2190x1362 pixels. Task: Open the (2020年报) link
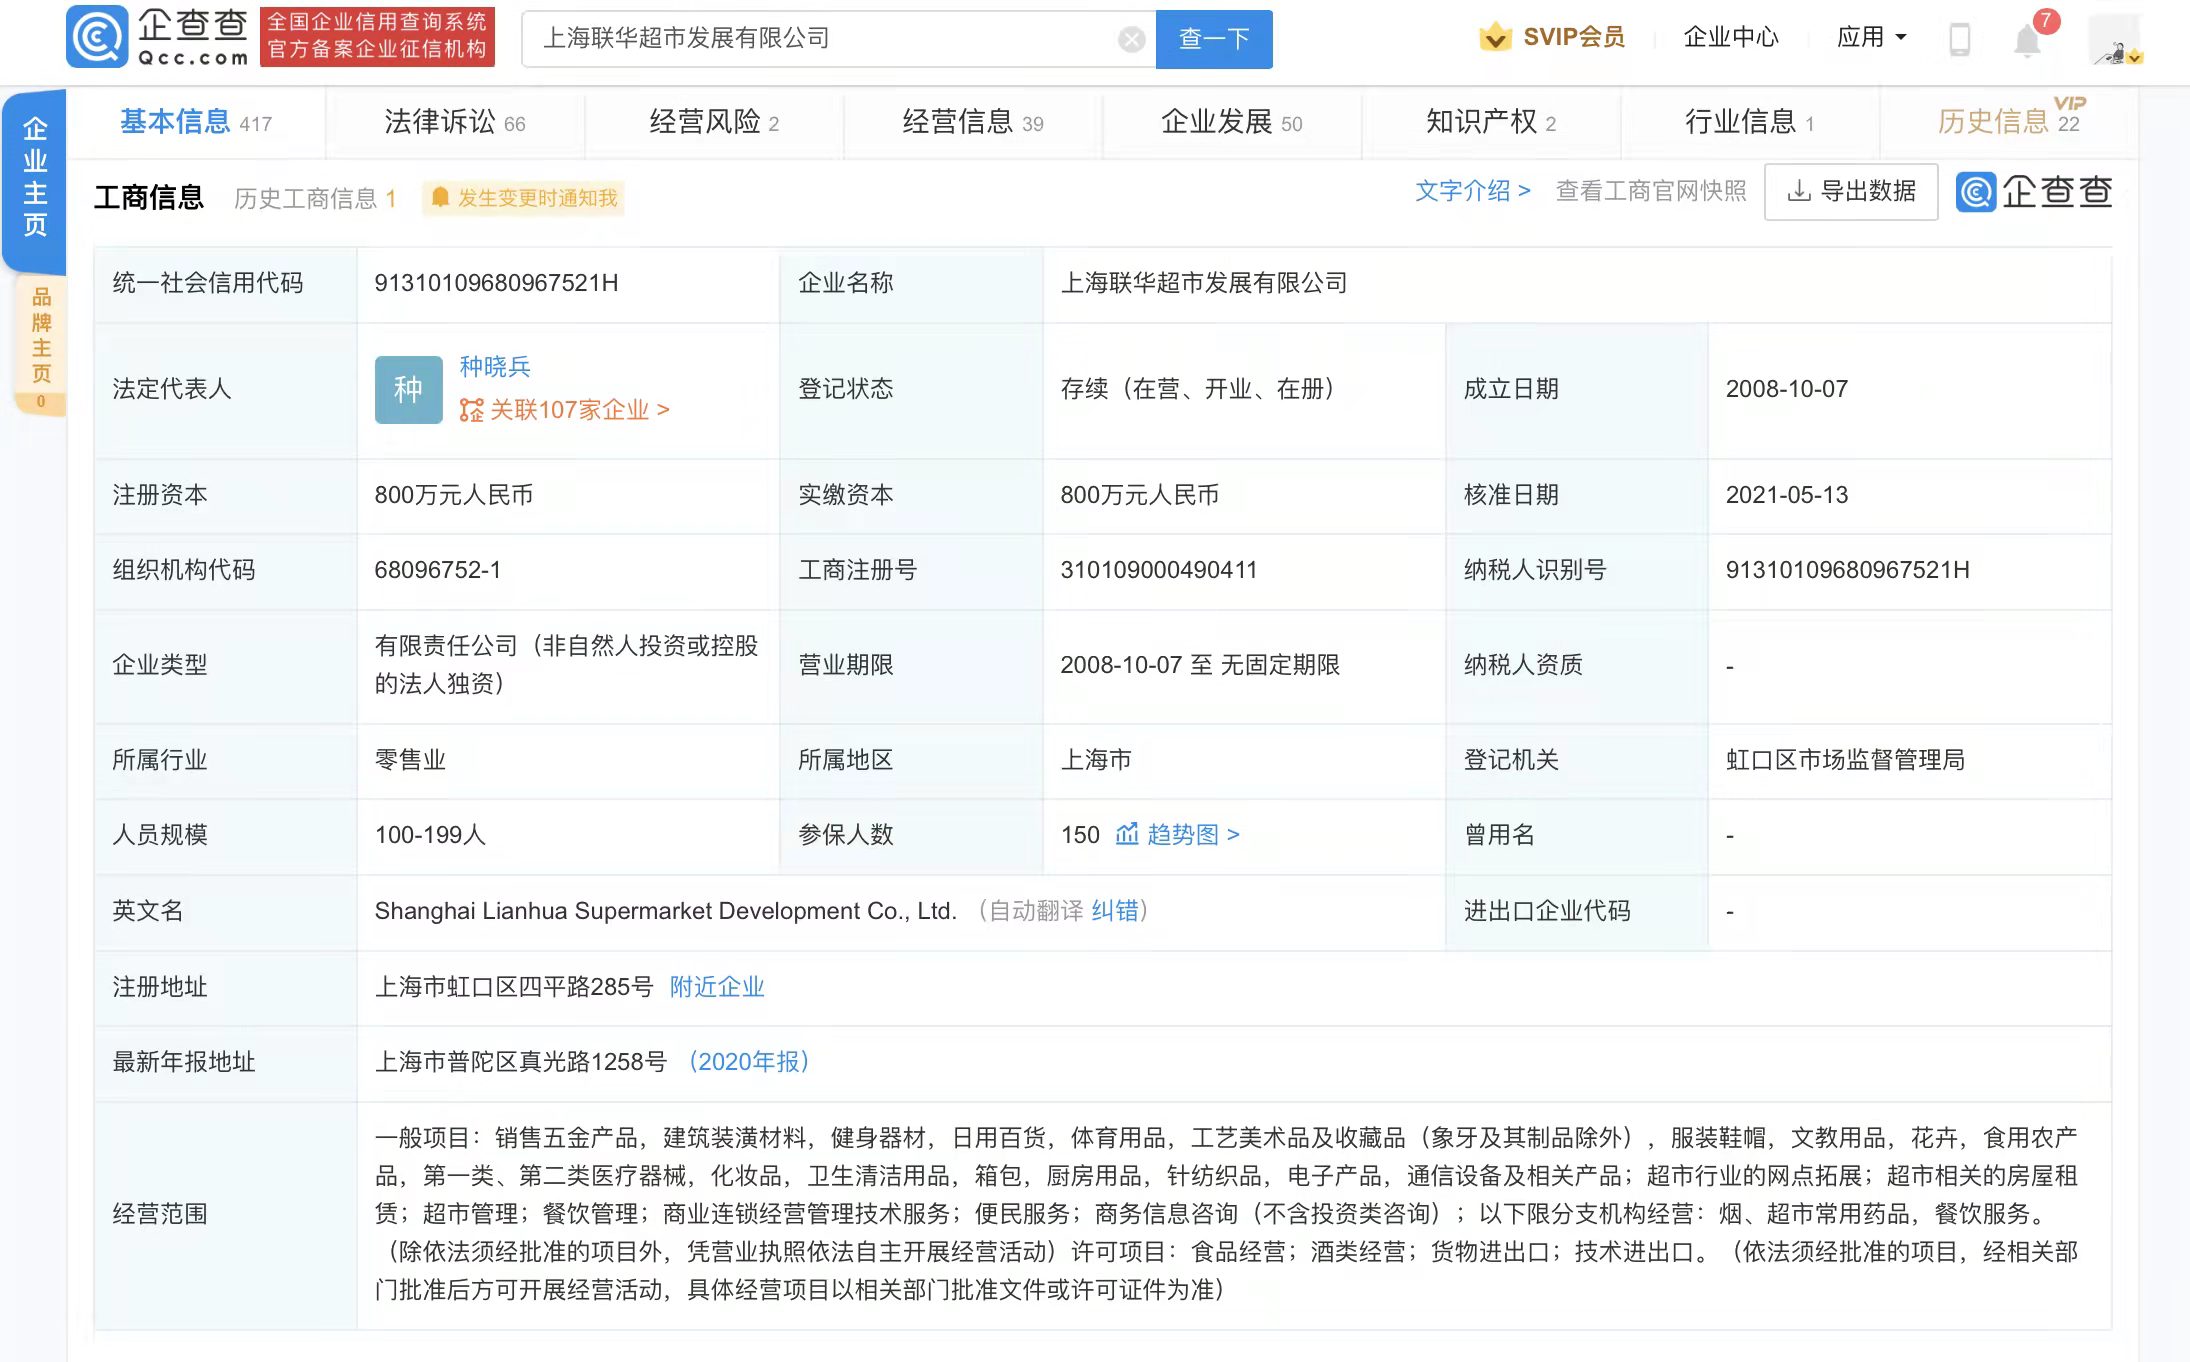(x=749, y=1062)
